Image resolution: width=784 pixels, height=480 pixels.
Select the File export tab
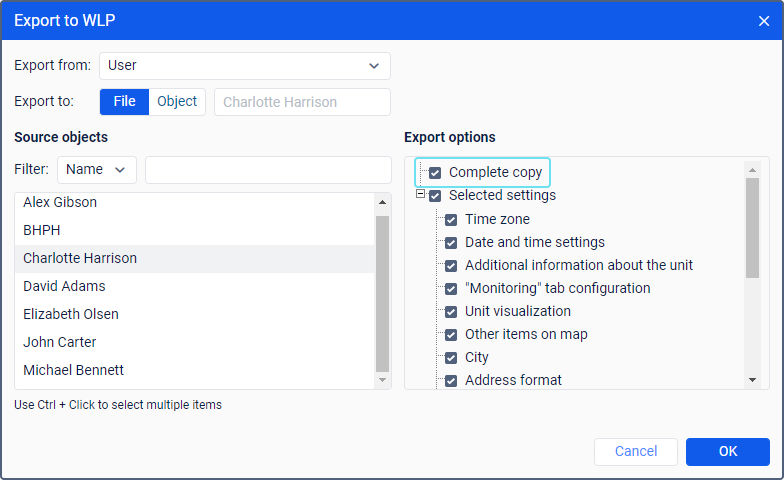coord(124,102)
